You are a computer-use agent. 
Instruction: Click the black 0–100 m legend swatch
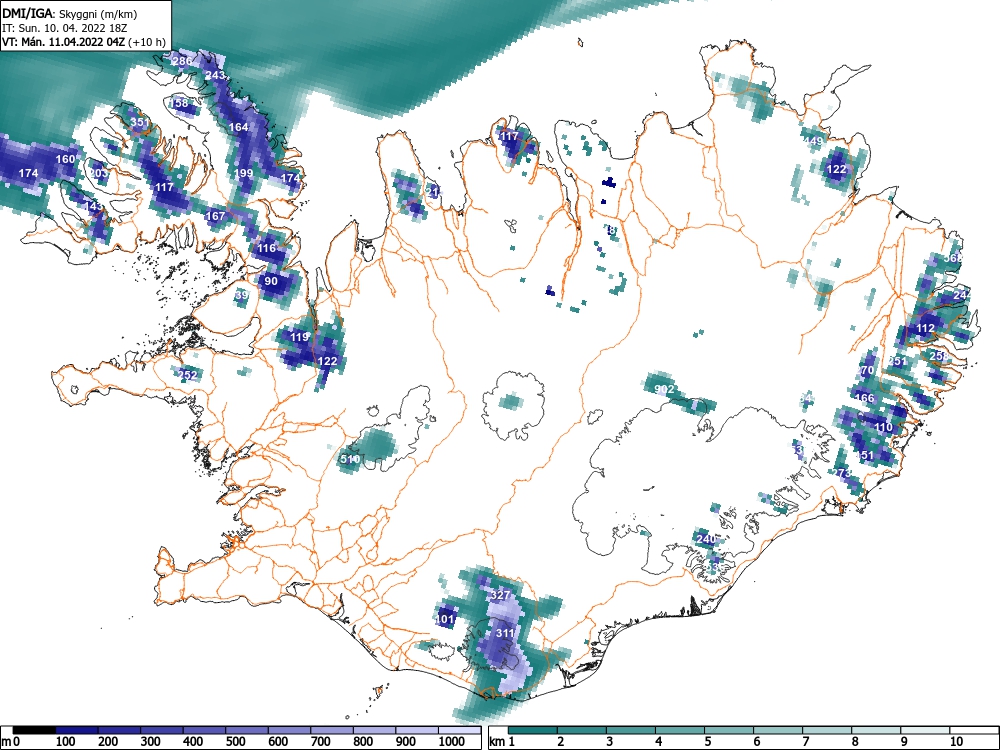(34, 730)
